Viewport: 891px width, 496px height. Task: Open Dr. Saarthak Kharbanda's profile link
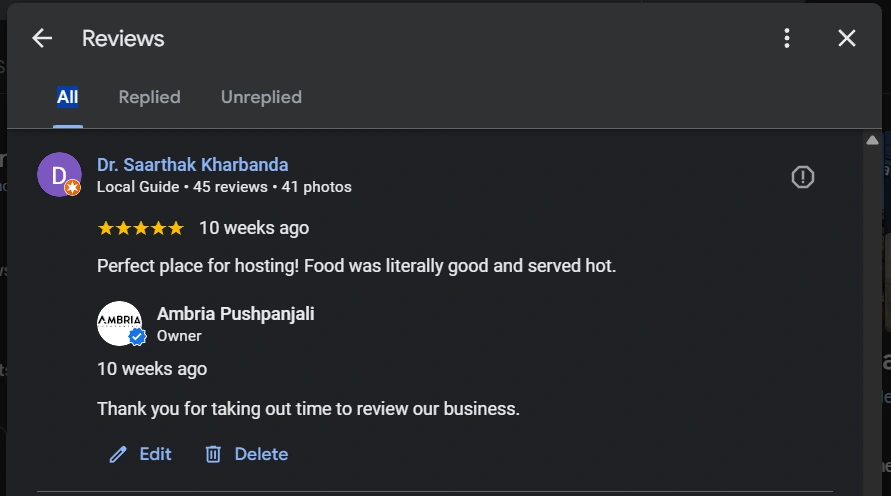click(x=192, y=165)
